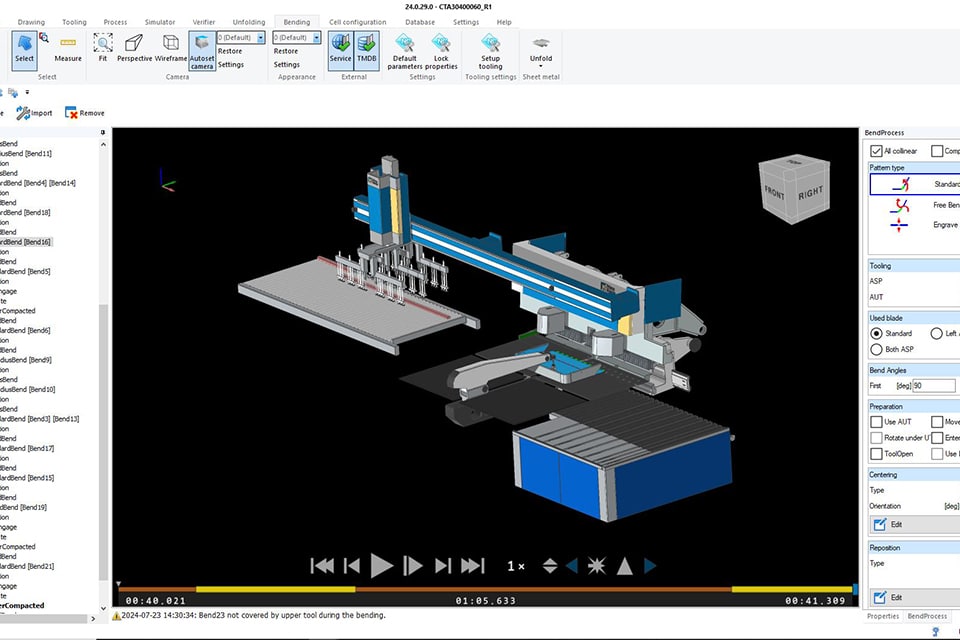960x640 pixels.
Task: Click the simulation timeline progress bar
Action: coord(485,589)
